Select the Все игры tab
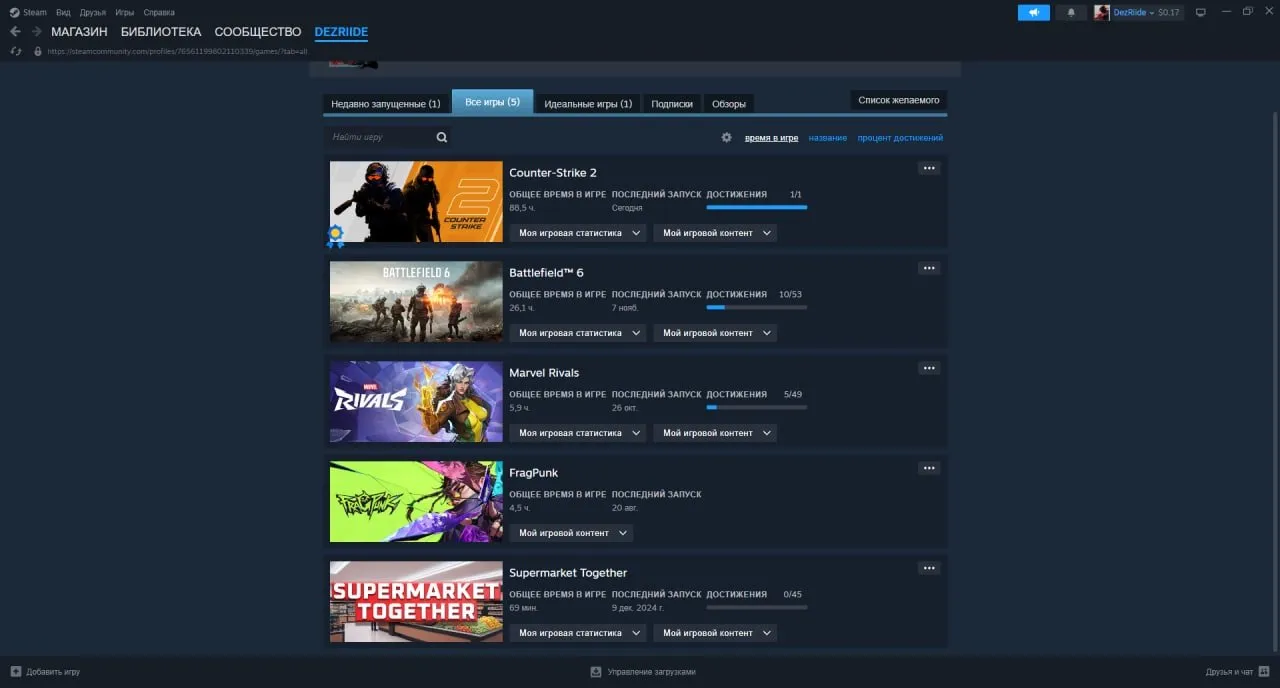Screen dimensions: 1280x688 492,102
